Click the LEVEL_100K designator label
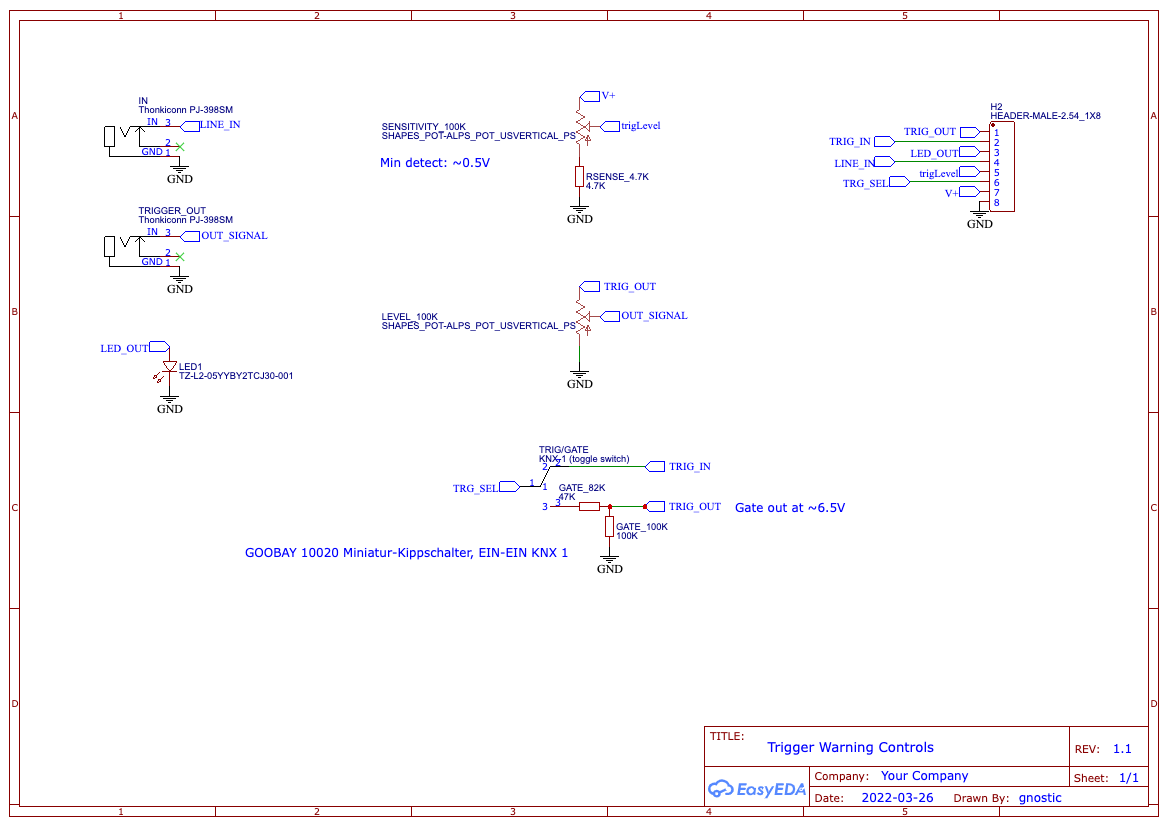 click(x=409, y=317)
